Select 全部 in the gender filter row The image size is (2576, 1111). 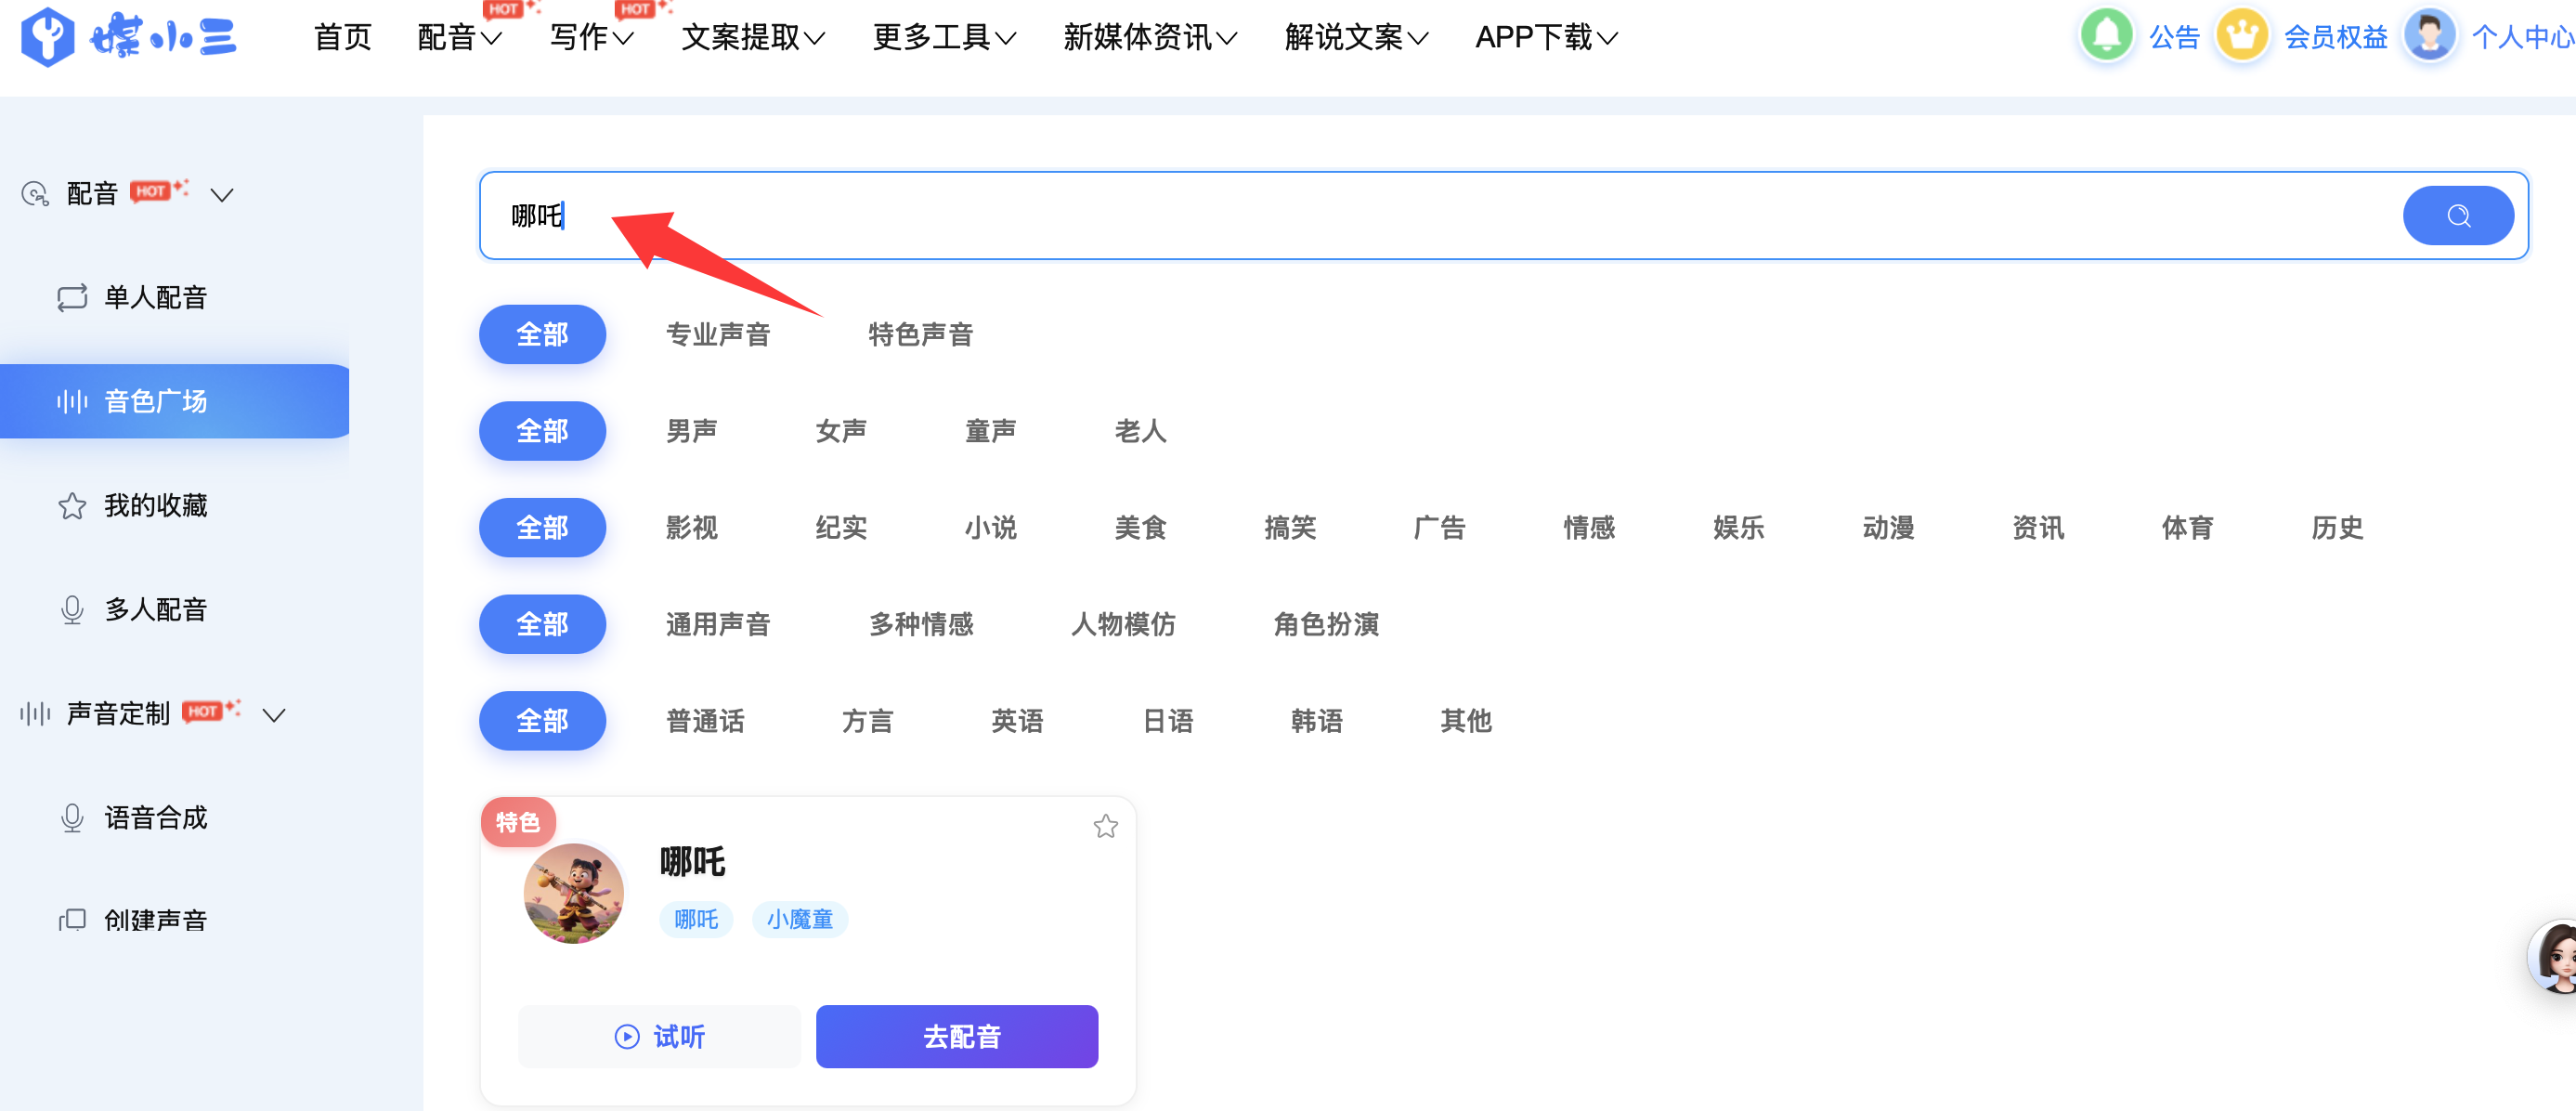point(542,431)
